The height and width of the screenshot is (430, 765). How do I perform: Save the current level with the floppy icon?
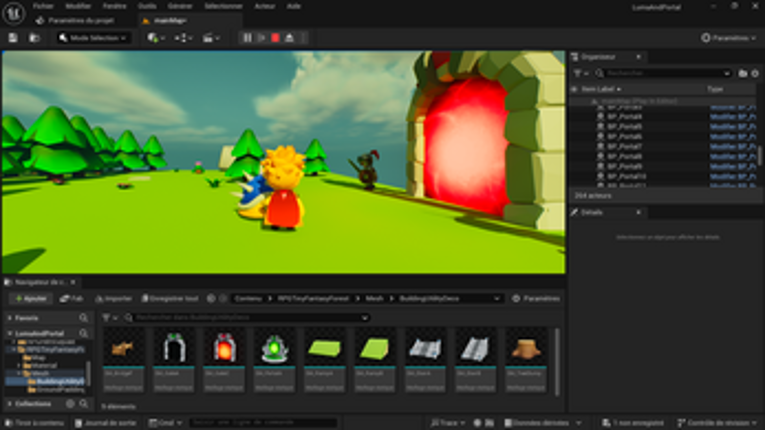coord(13,38)
